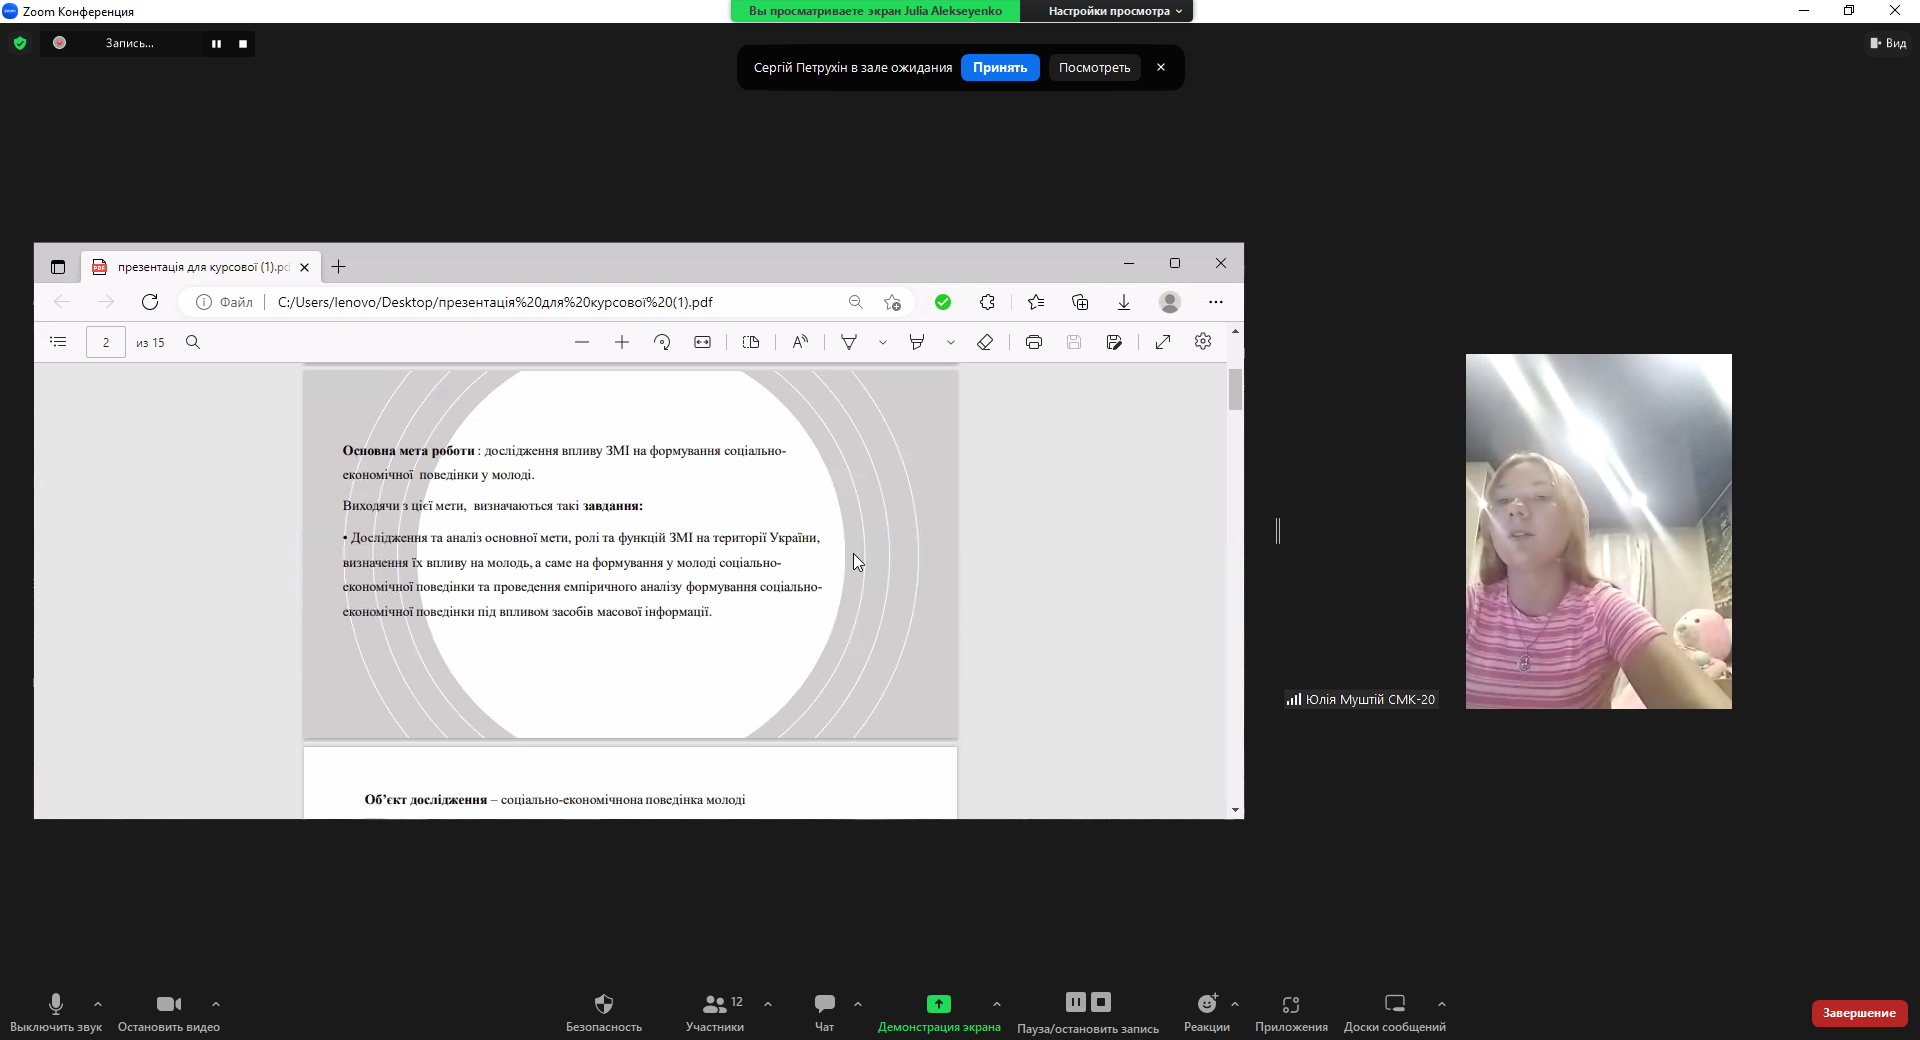The width and height of the screenshot is (1920, 1040).
Task: Open Reactions (Реакции) menu
Action: (1207, 1012)
